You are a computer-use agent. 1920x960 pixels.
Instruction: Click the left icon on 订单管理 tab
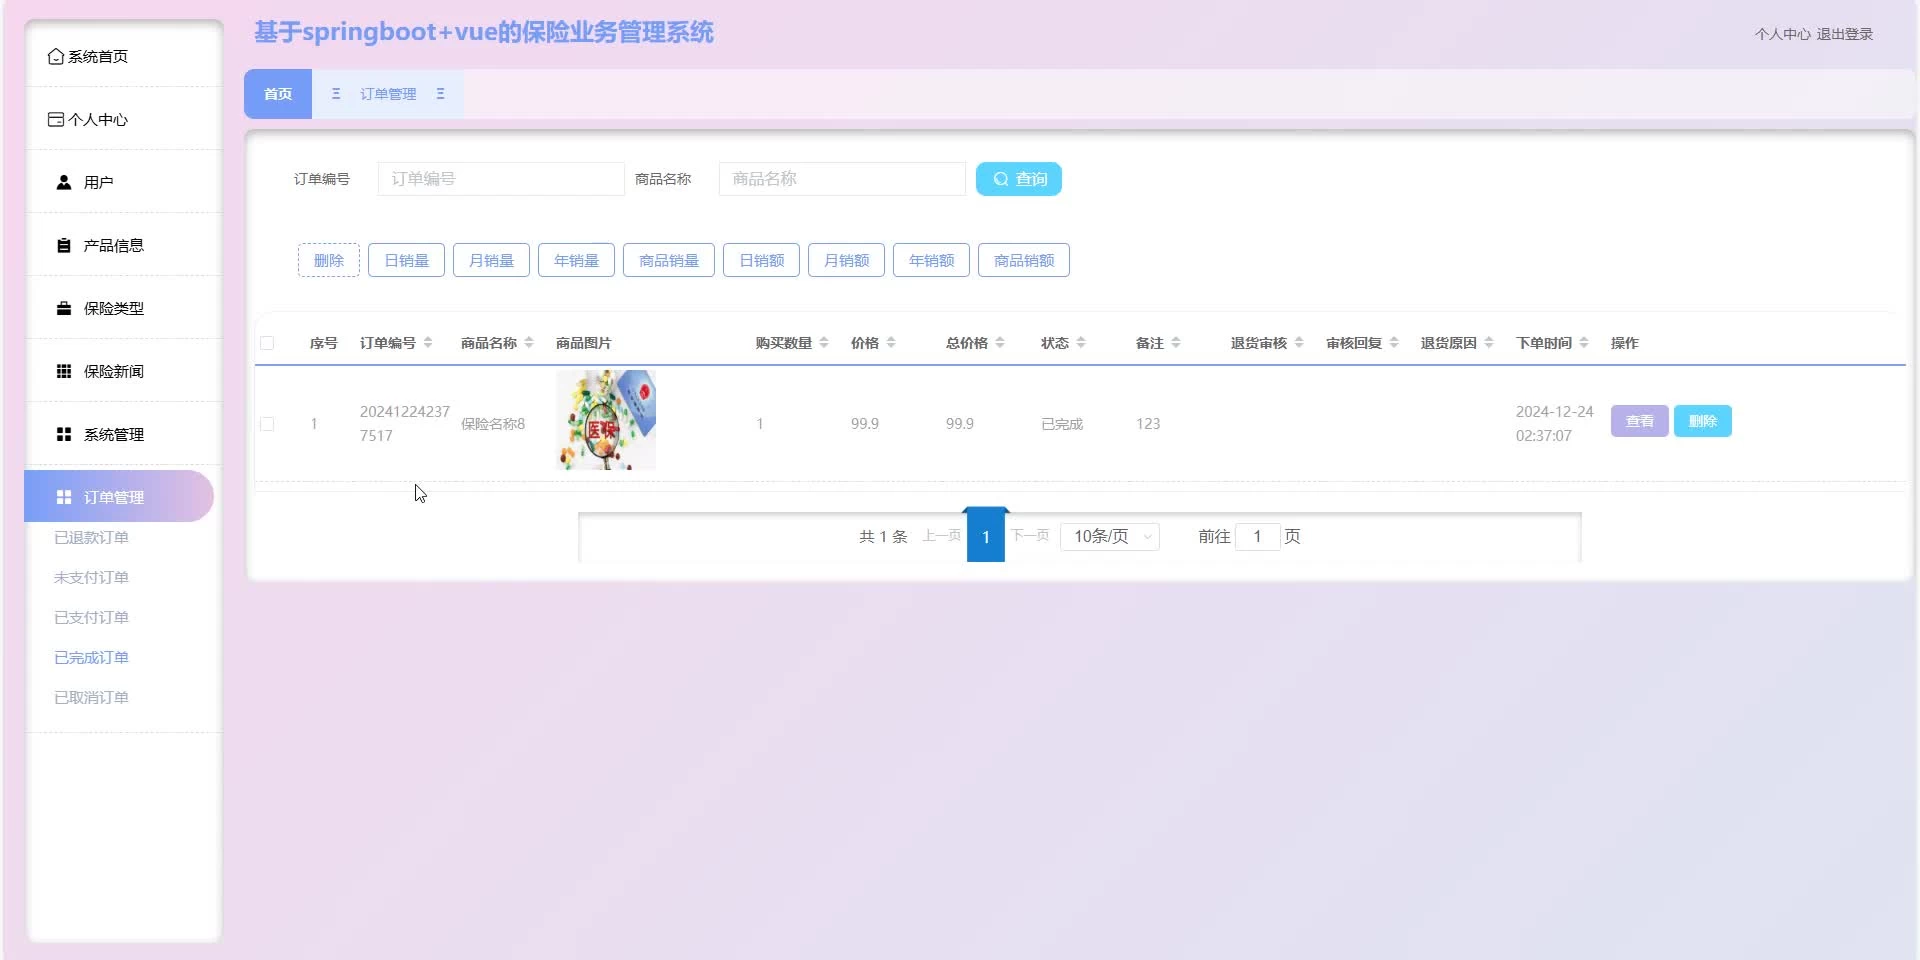coord(336,94)
